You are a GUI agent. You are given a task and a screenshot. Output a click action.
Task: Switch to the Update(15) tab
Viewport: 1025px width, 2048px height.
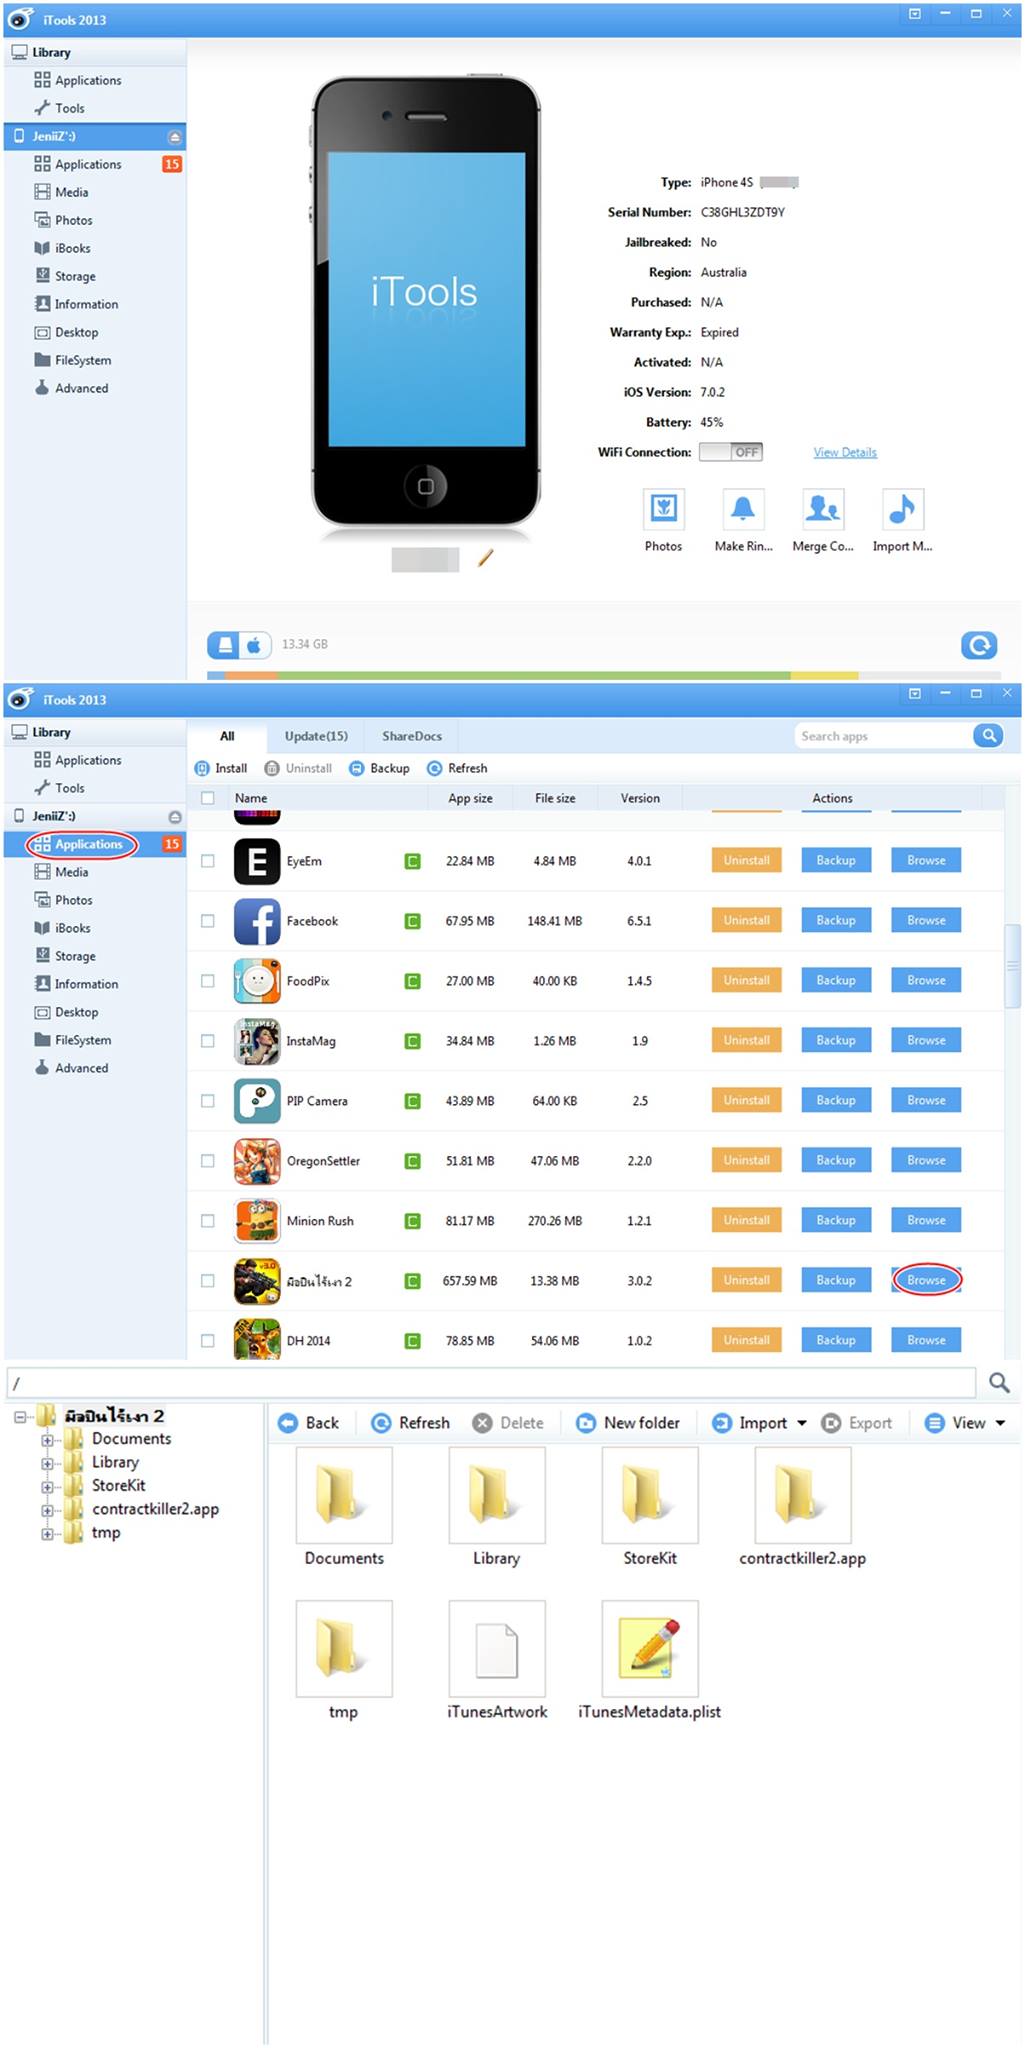[316, 736]
